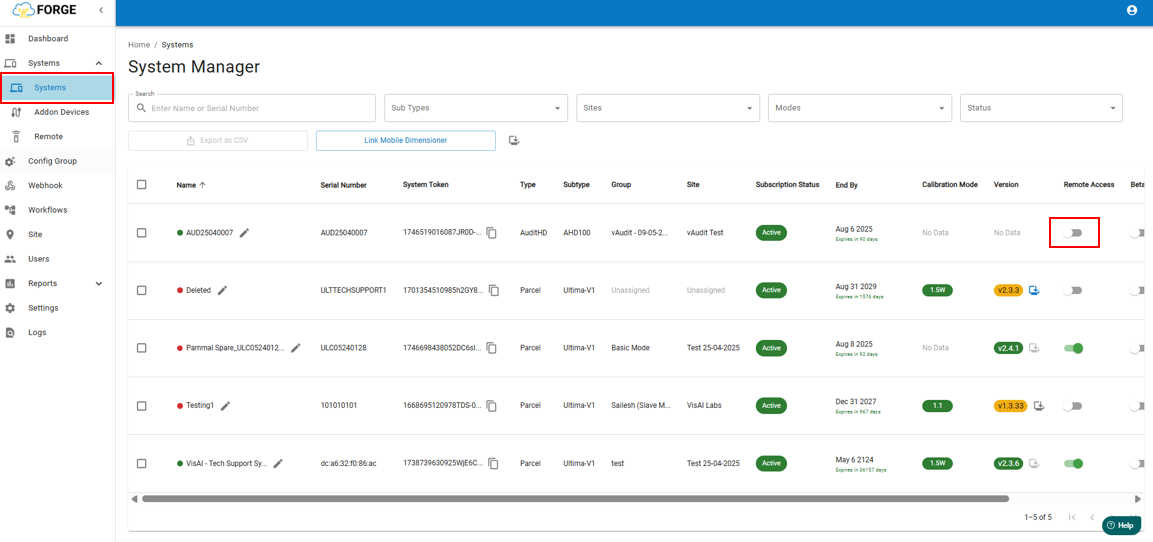Disable Remote Access for Pammal Spare system

[x=1073, y=349]
